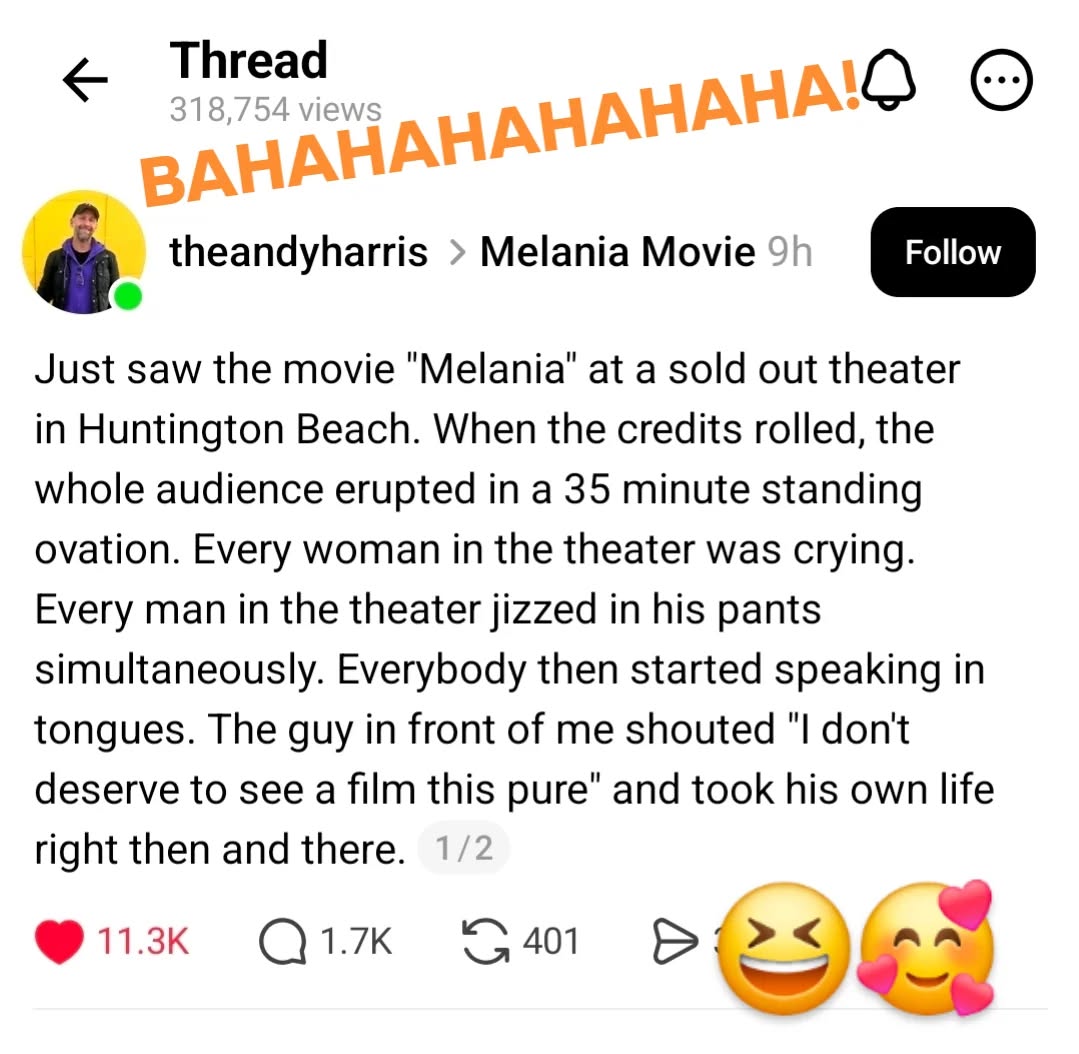Tap the 1.7K replies count
The height and width of the screenshot is (1054, 1079).
pyautogui.click(x=356, y=940)
